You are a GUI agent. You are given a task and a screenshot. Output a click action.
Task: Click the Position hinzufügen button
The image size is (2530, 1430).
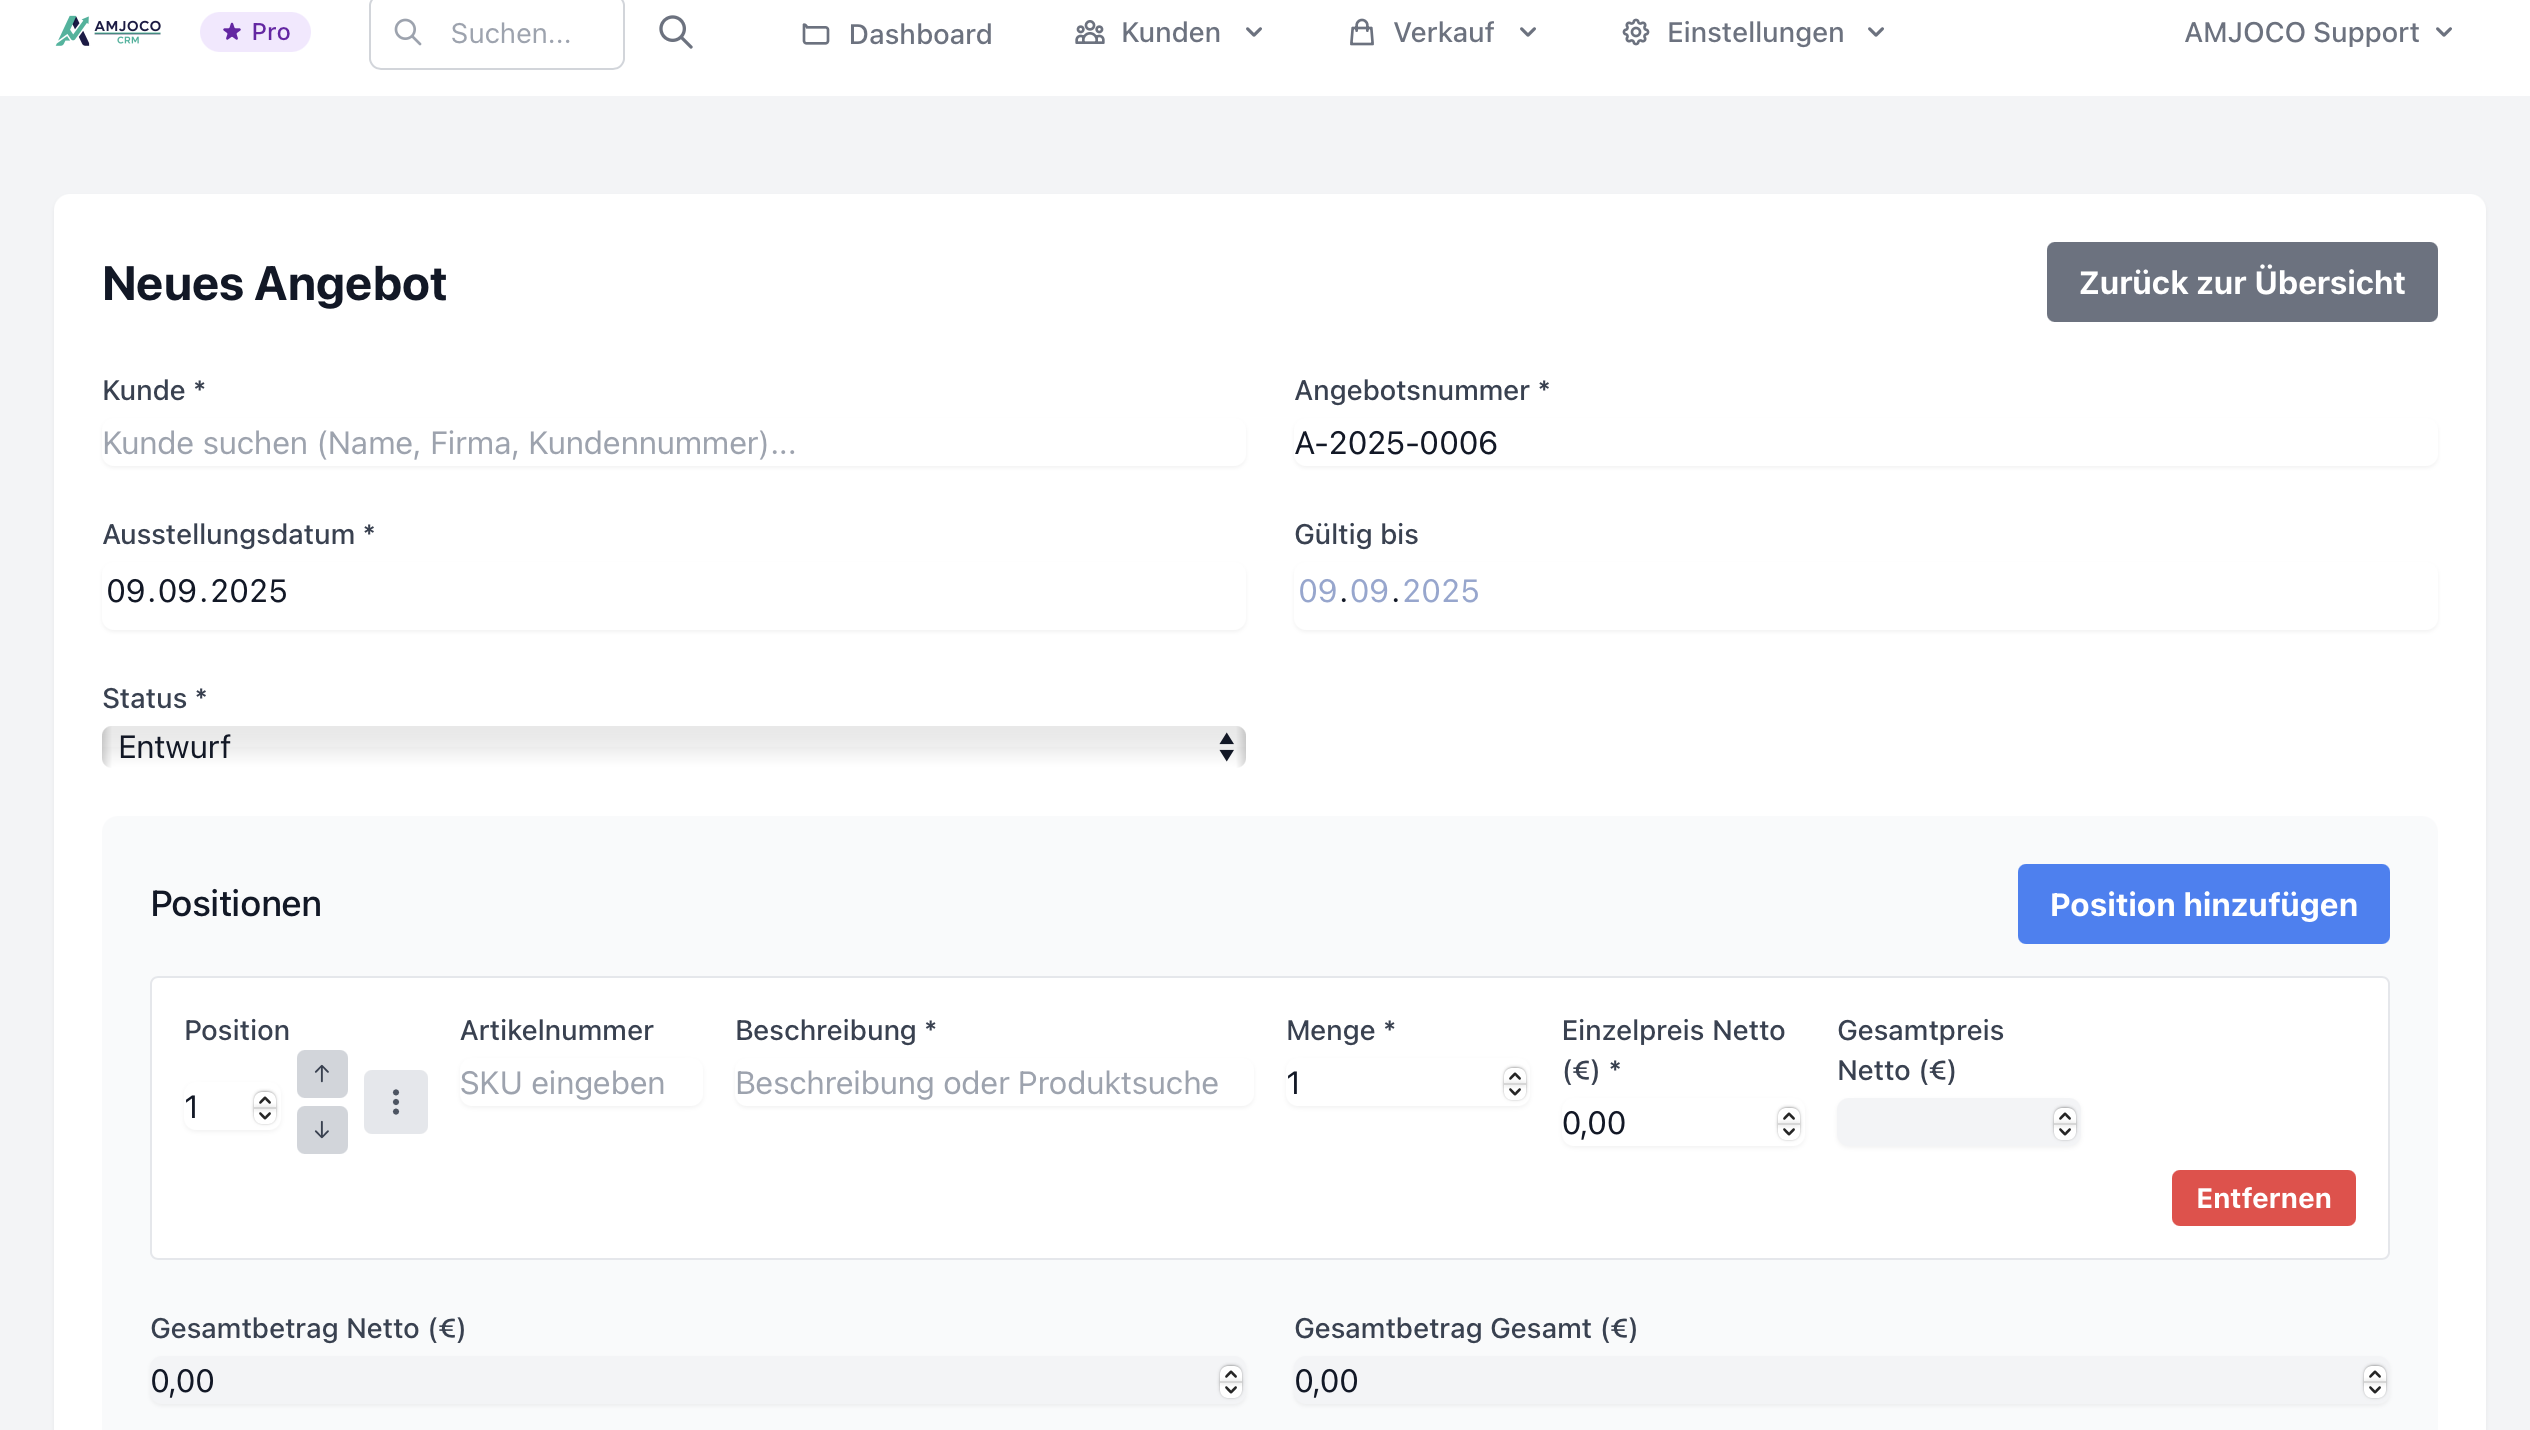2203,904
